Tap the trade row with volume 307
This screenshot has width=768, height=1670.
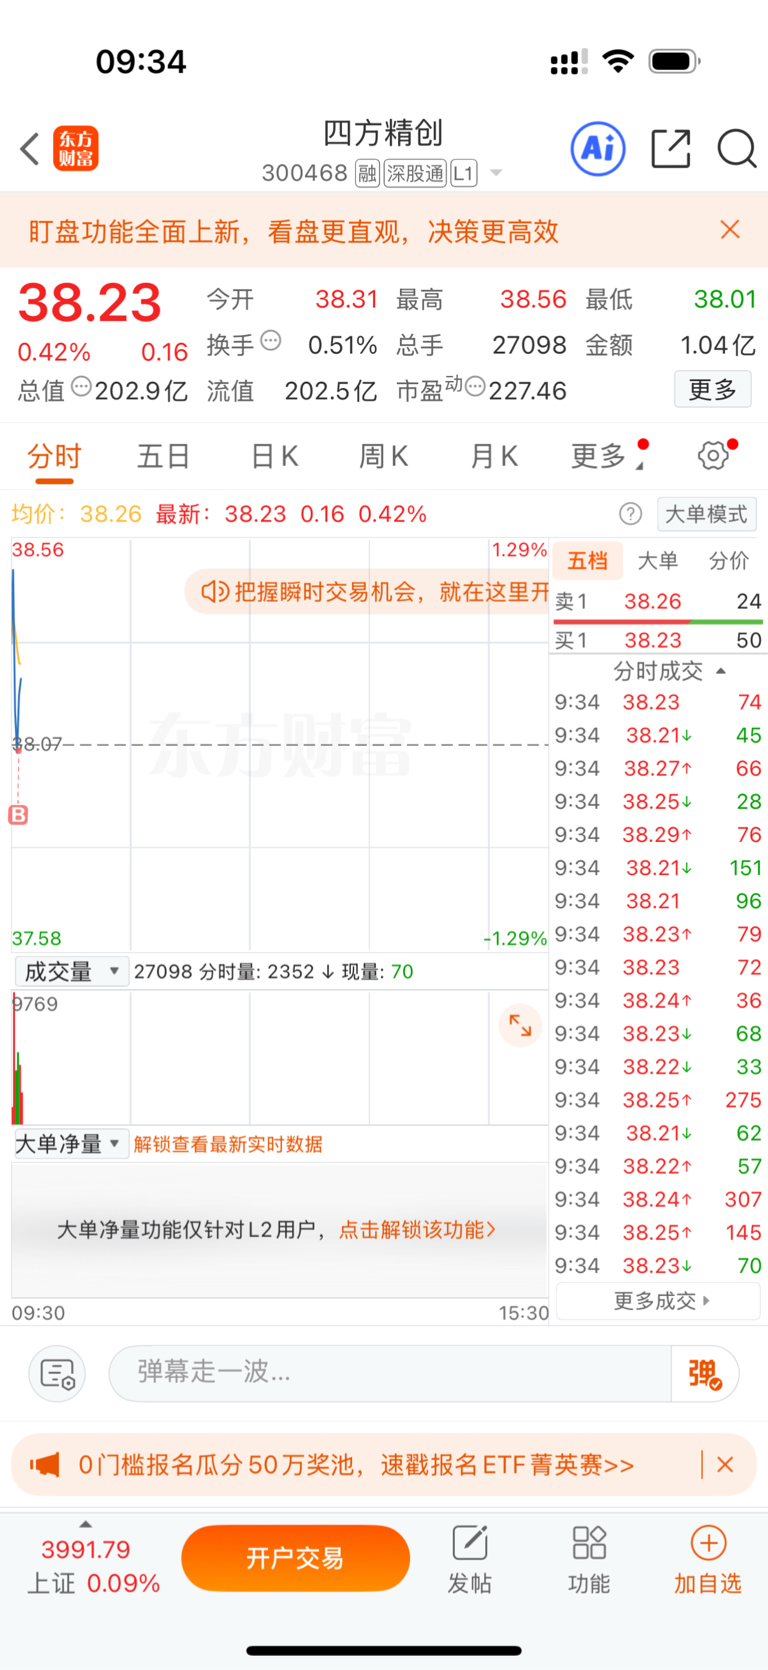658,1199
